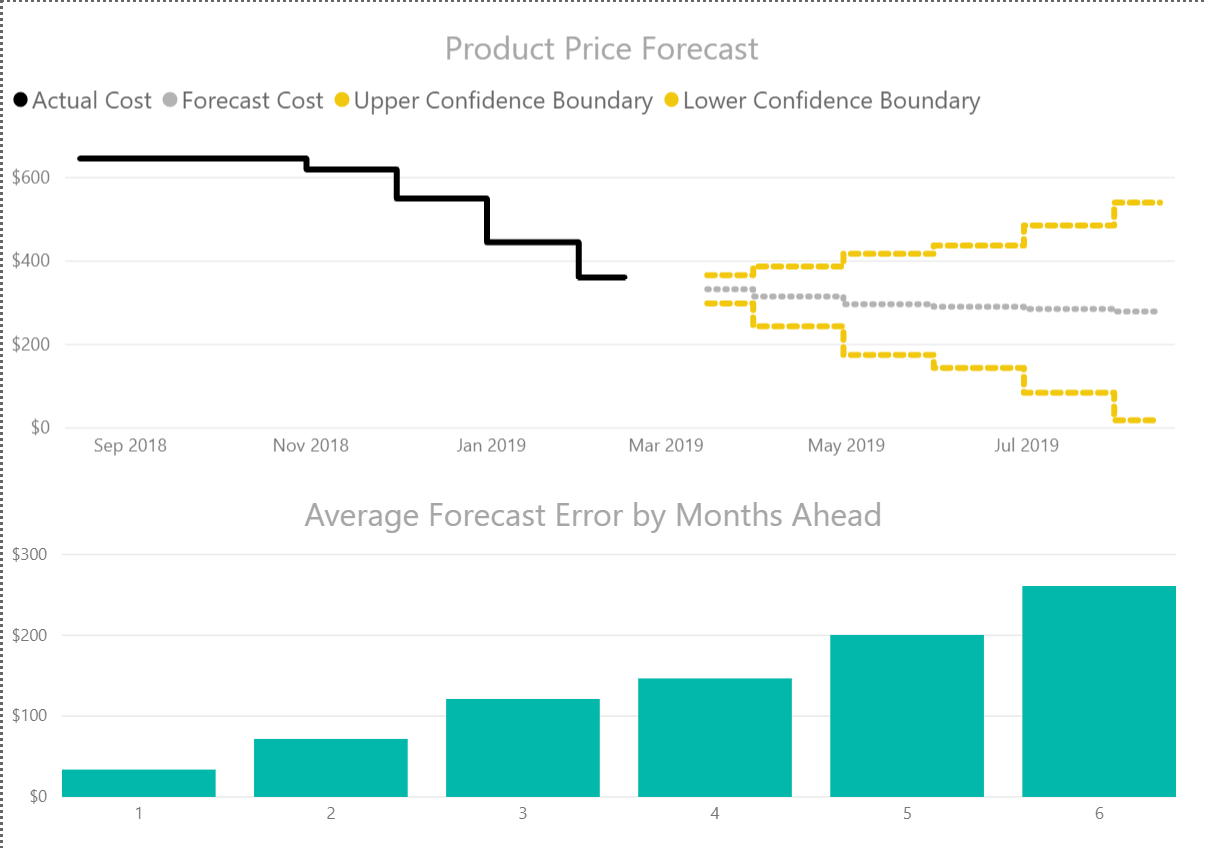
Task: Select the "Actual Cost" legend label
Action: pyautogui.click(x=92, y=101)
